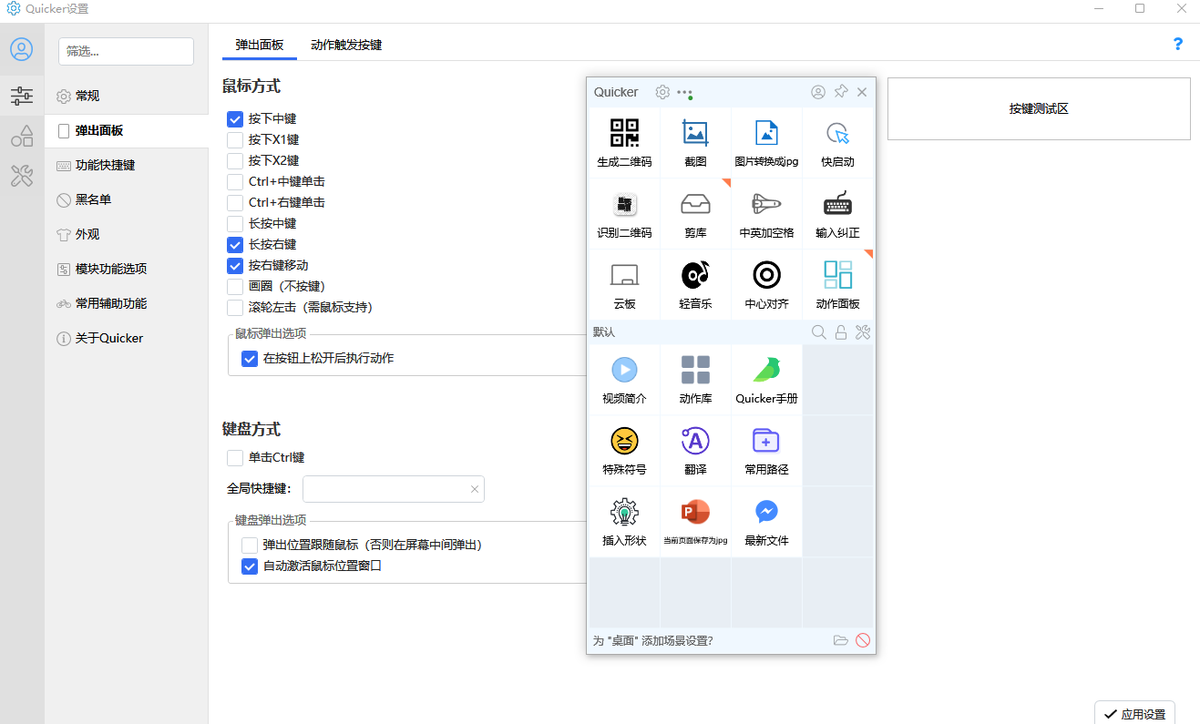Image resolution: width=1200 pixels, height=724 pixels.
Task: Start the 轻音乐 light music action
Action: point(695,282)
